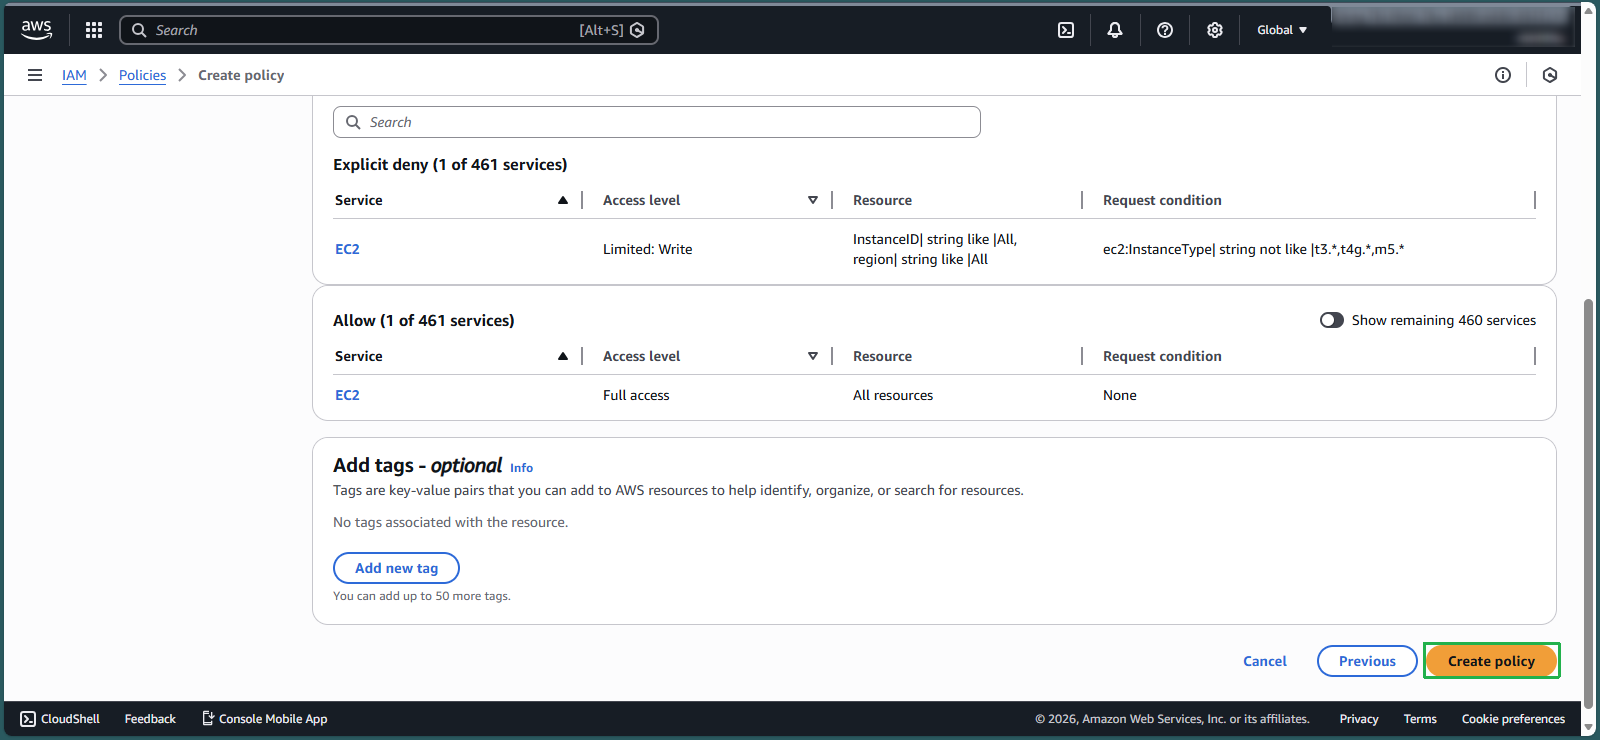Launch CloudShell from the top bar icon
Viewport: 1600px width, 740px height.
point(1066,30)
